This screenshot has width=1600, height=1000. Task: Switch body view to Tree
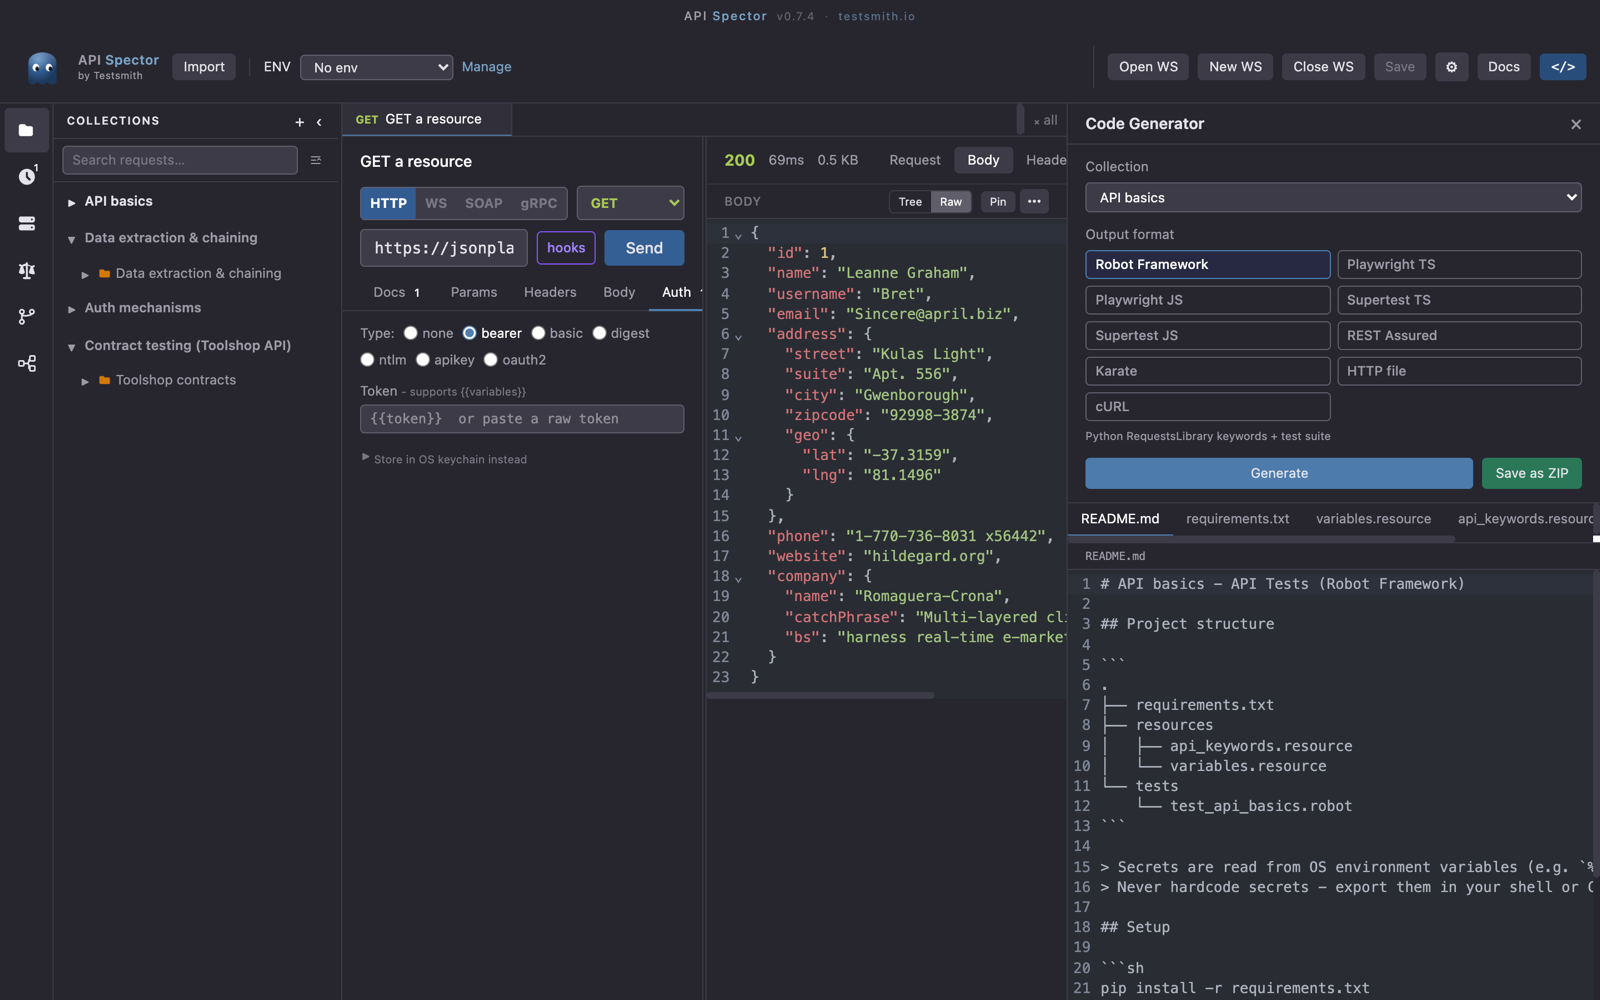coord(910,202)
